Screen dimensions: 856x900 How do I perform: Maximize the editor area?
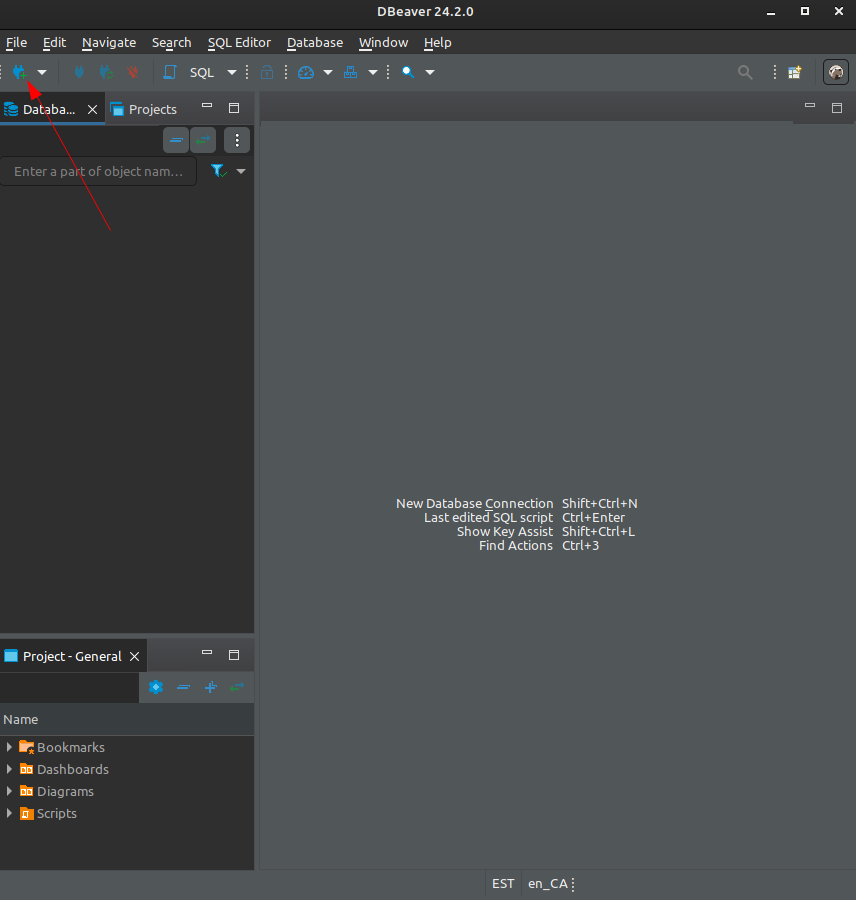point(837,108)
